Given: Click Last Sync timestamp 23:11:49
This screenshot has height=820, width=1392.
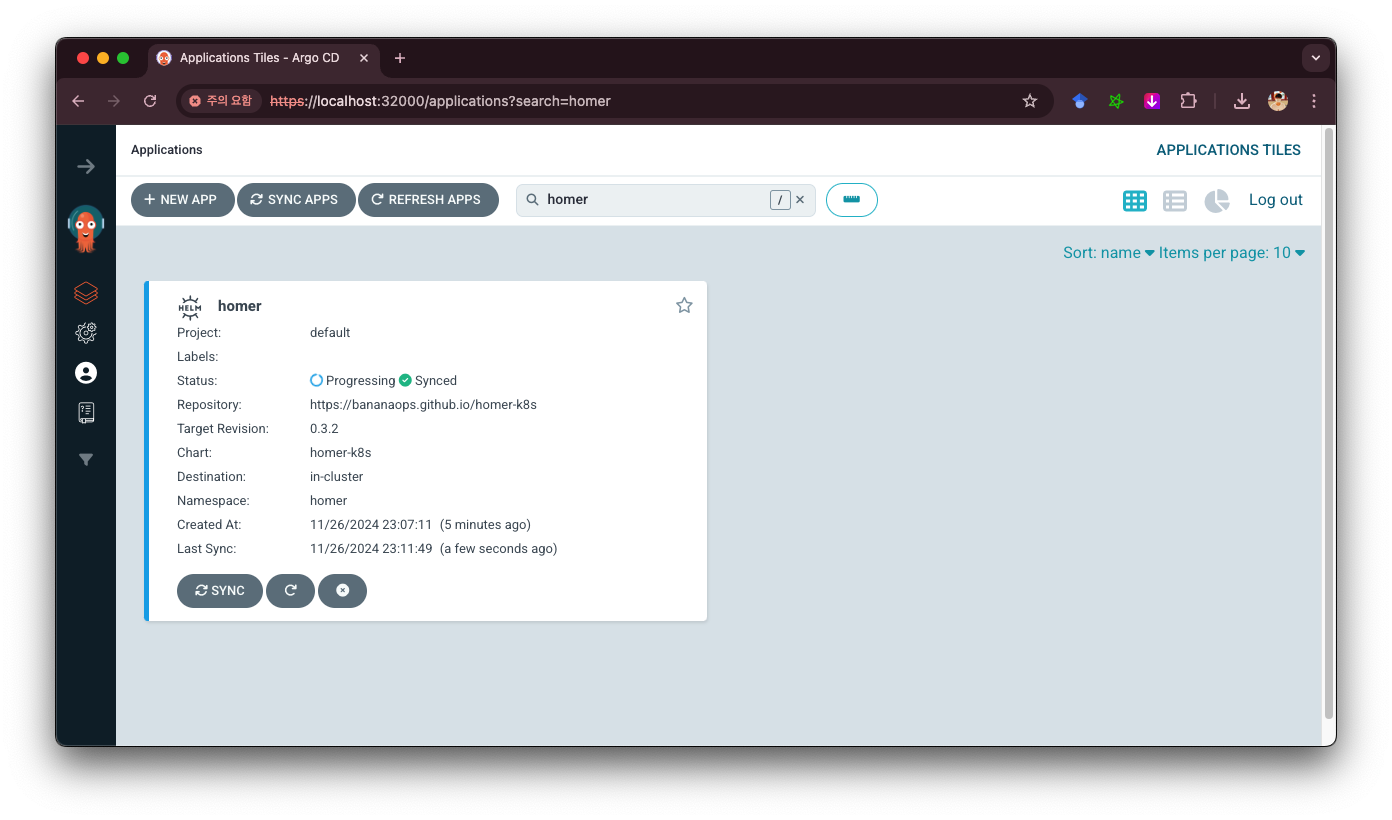Looking at the screenshot, I should (371, 549).
